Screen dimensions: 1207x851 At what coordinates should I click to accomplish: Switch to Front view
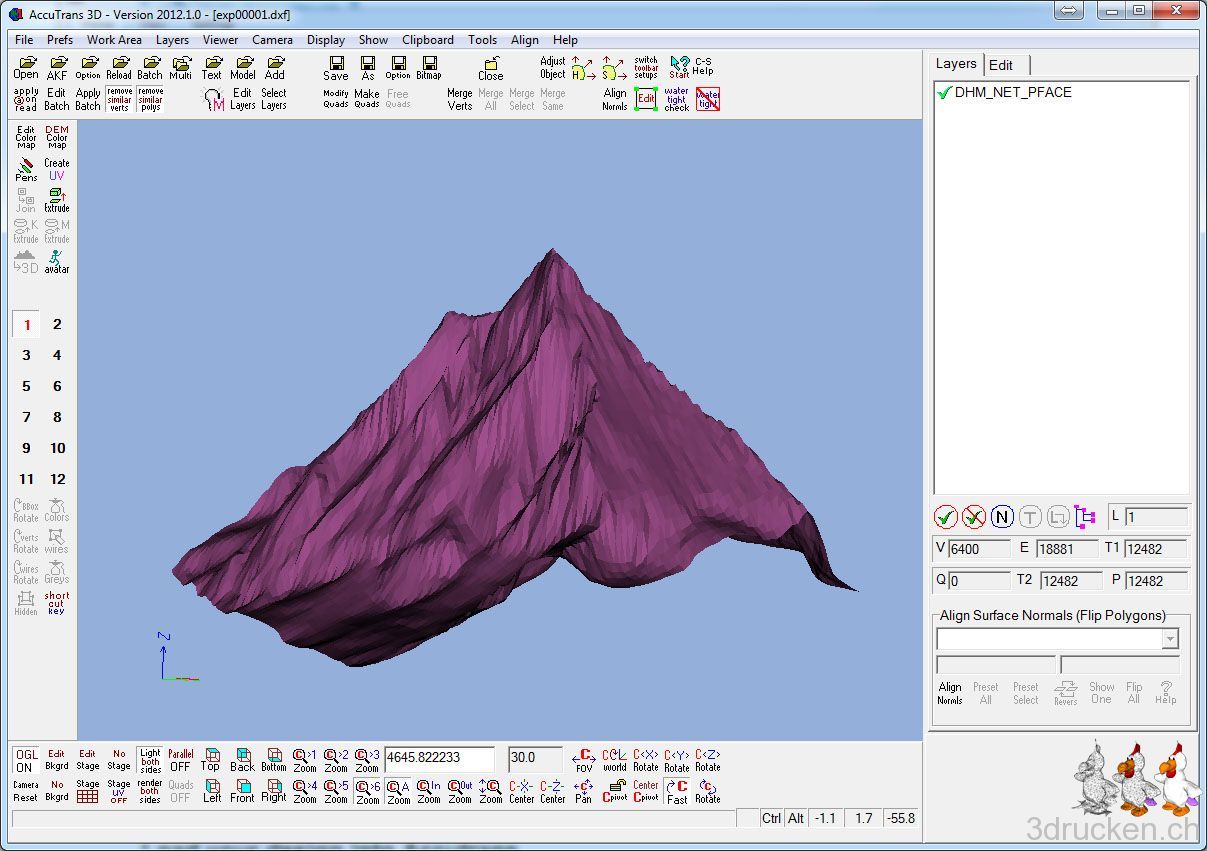242,791
